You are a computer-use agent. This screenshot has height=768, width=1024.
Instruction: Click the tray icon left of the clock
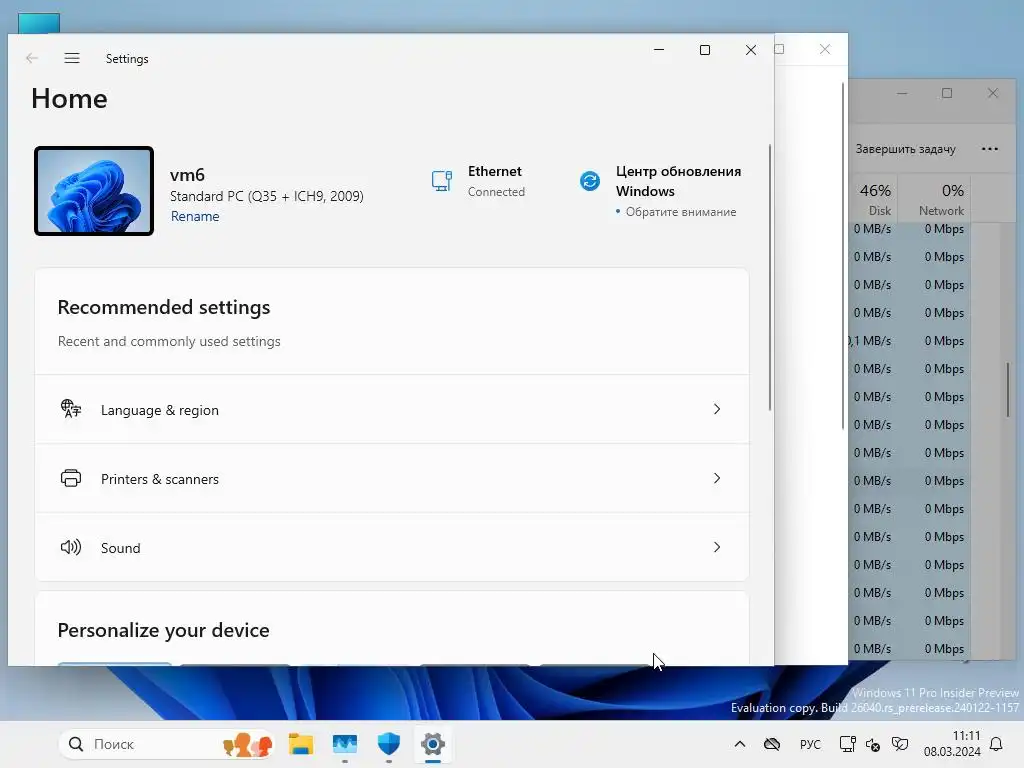click(x=900, y=744)
